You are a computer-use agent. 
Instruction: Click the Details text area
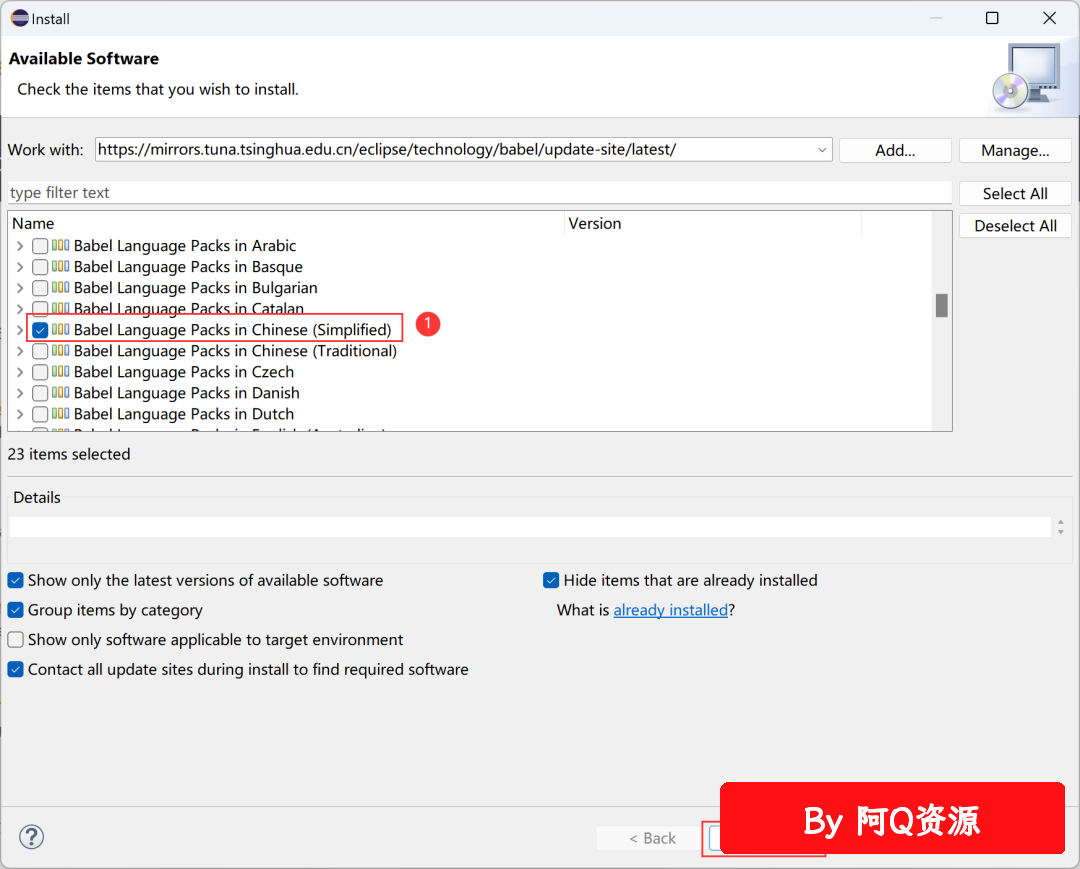click(x=530, y=527)
